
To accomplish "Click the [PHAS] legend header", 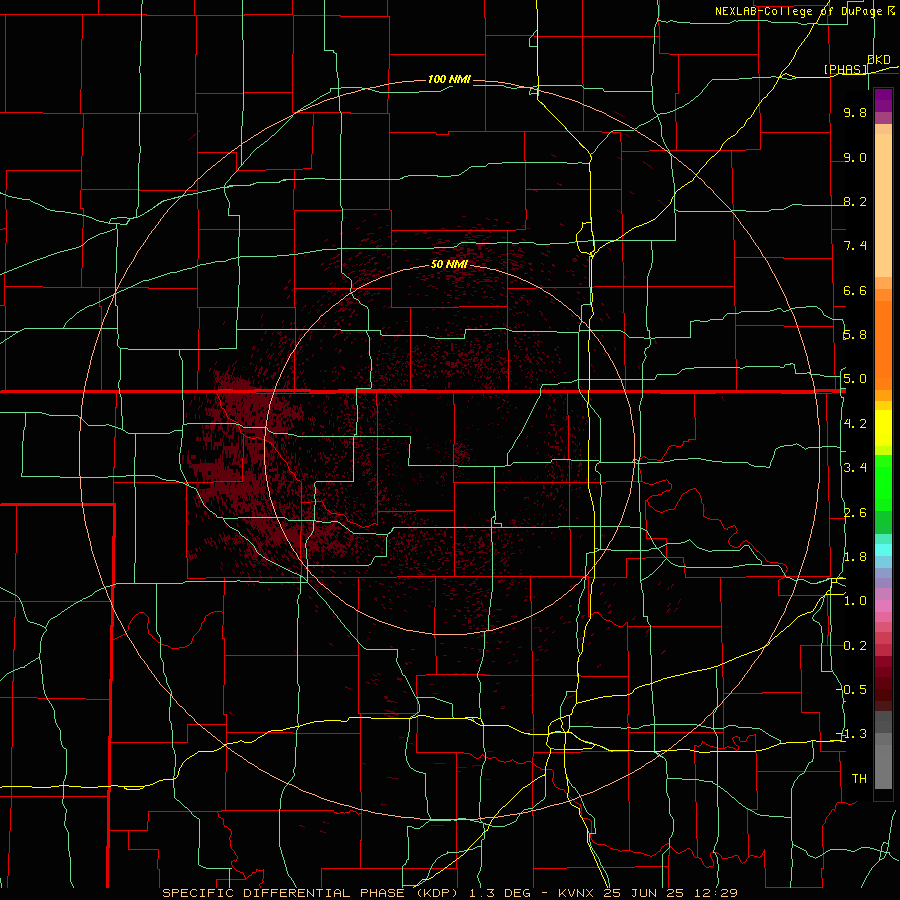I will [x=845, y=69].
